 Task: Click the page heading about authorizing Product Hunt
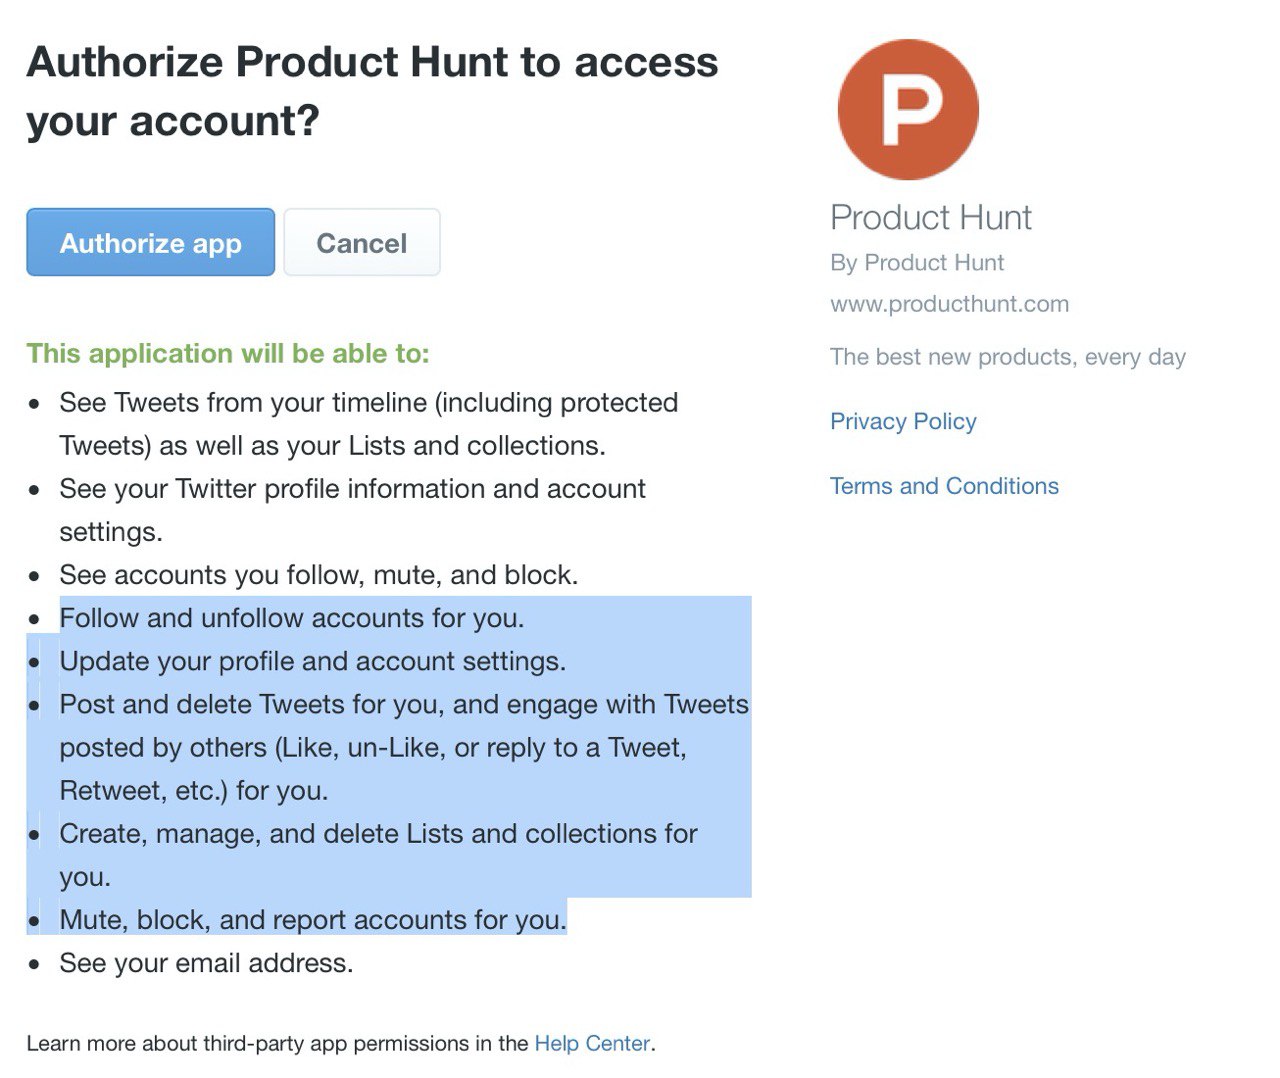click(x=372, y=91)
